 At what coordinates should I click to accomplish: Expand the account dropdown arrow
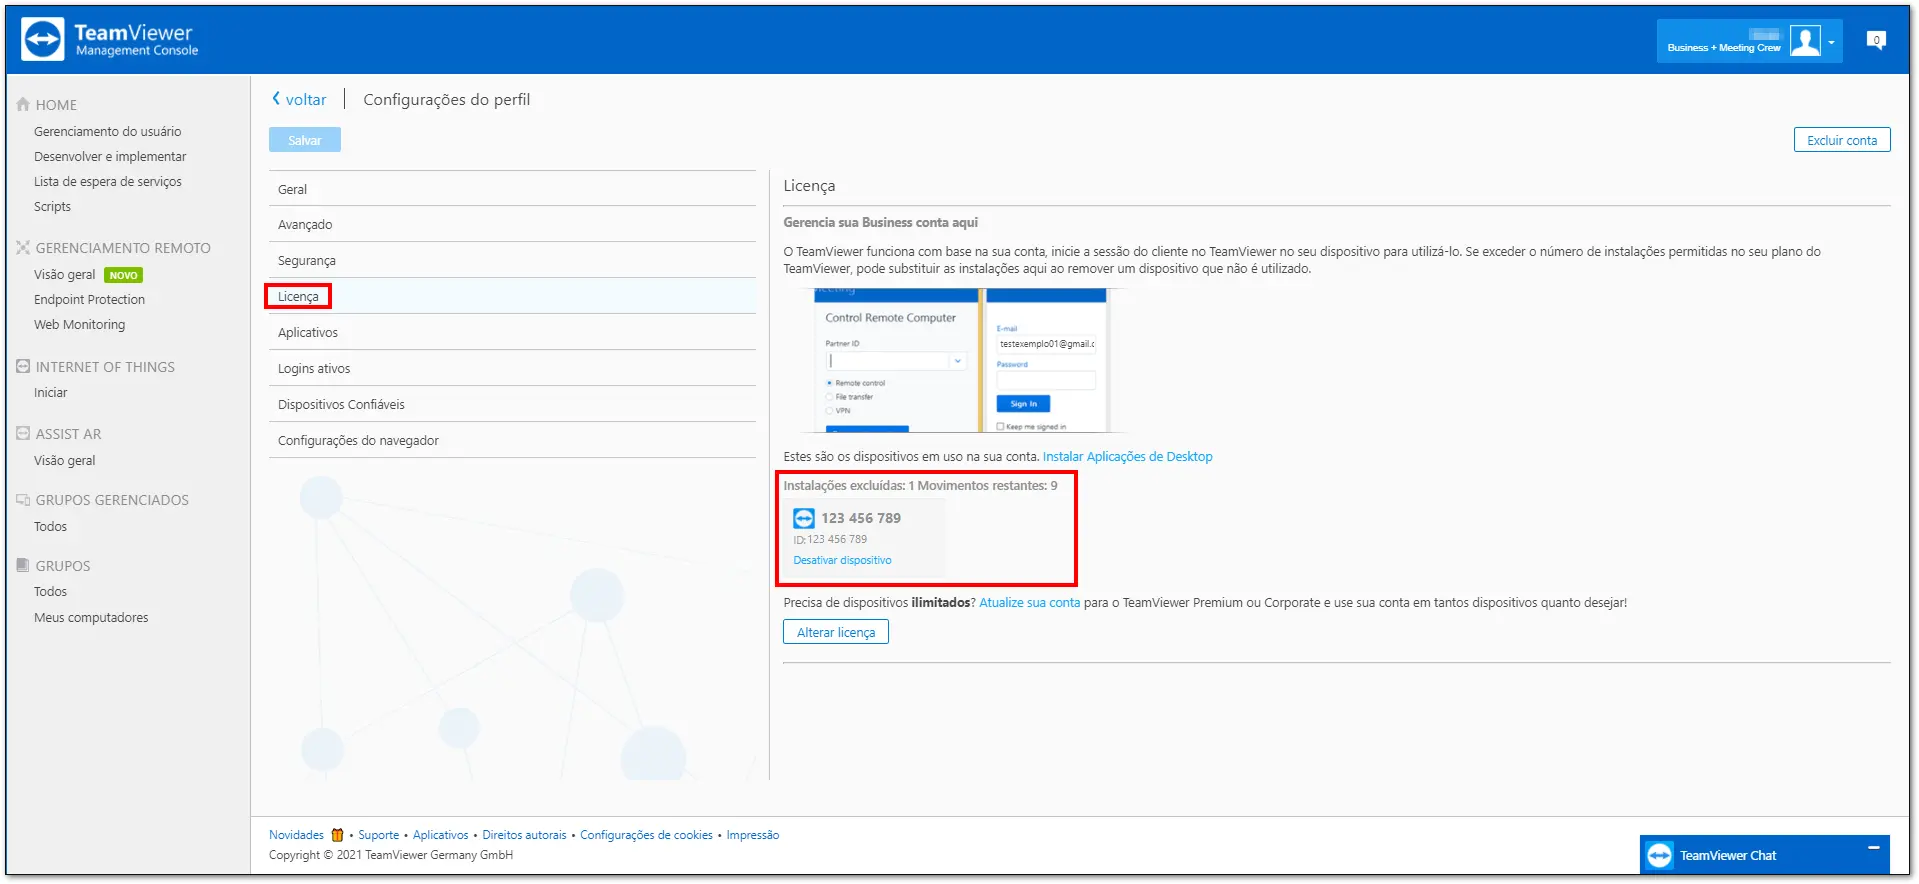tap(1831, 43)
